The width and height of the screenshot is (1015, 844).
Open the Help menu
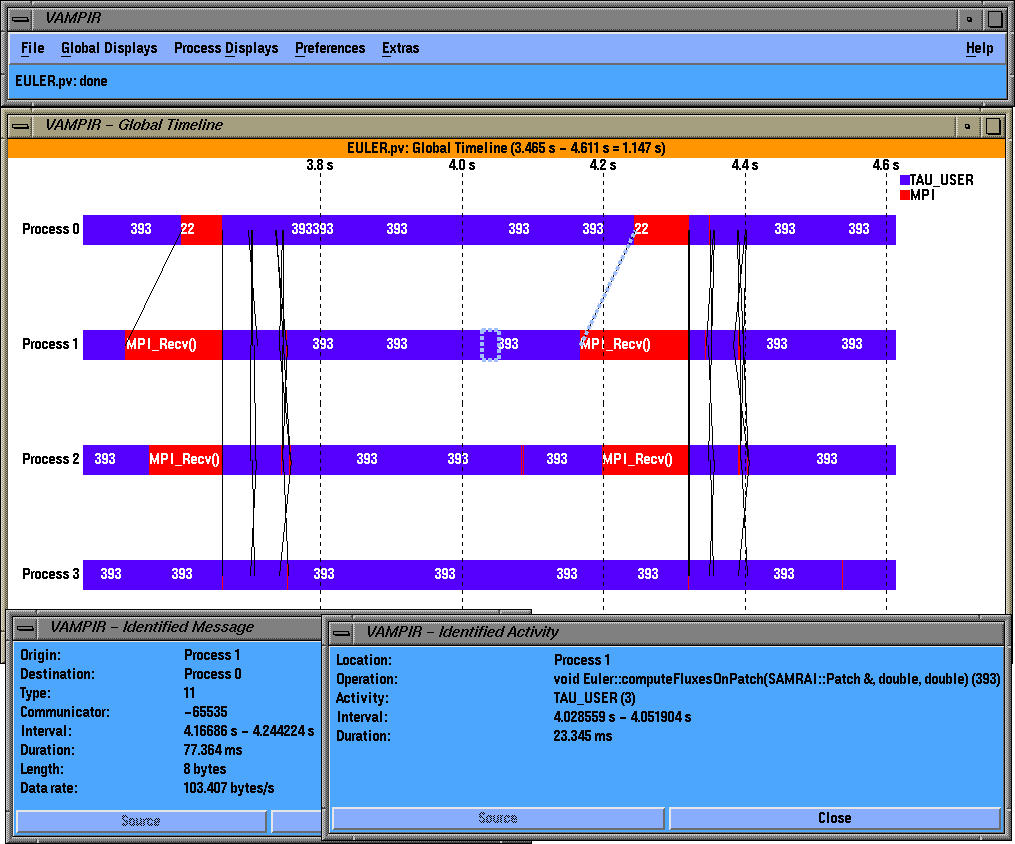click(980, 48)
